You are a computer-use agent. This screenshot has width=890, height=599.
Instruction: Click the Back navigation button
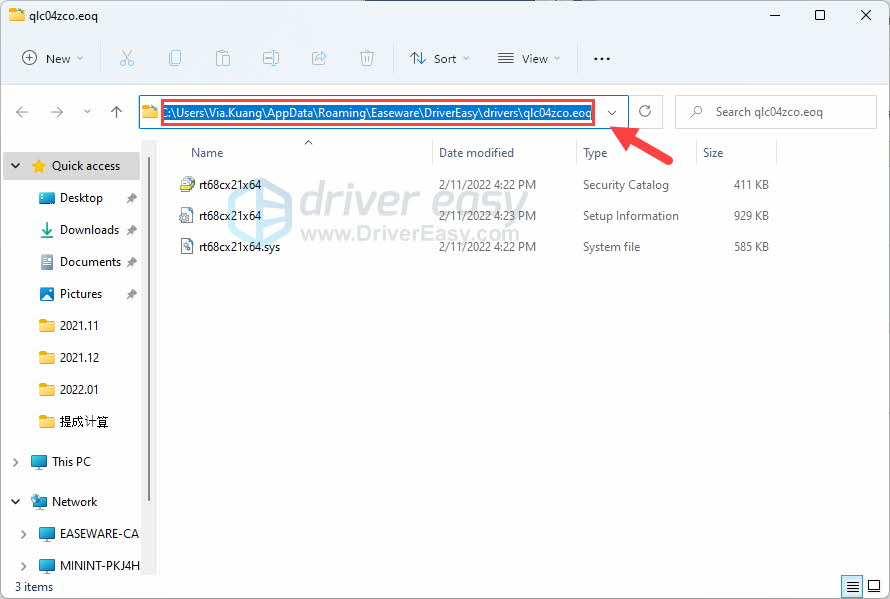pos(22,111)
